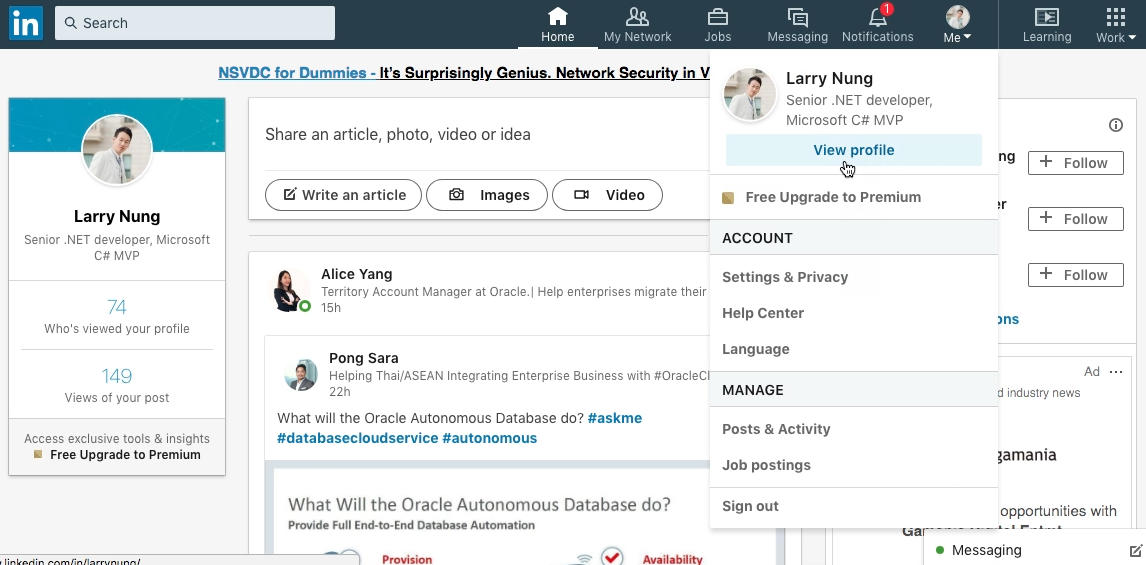Focus the Search box
Screen dimensions: 1146x565
coord(195,23)
